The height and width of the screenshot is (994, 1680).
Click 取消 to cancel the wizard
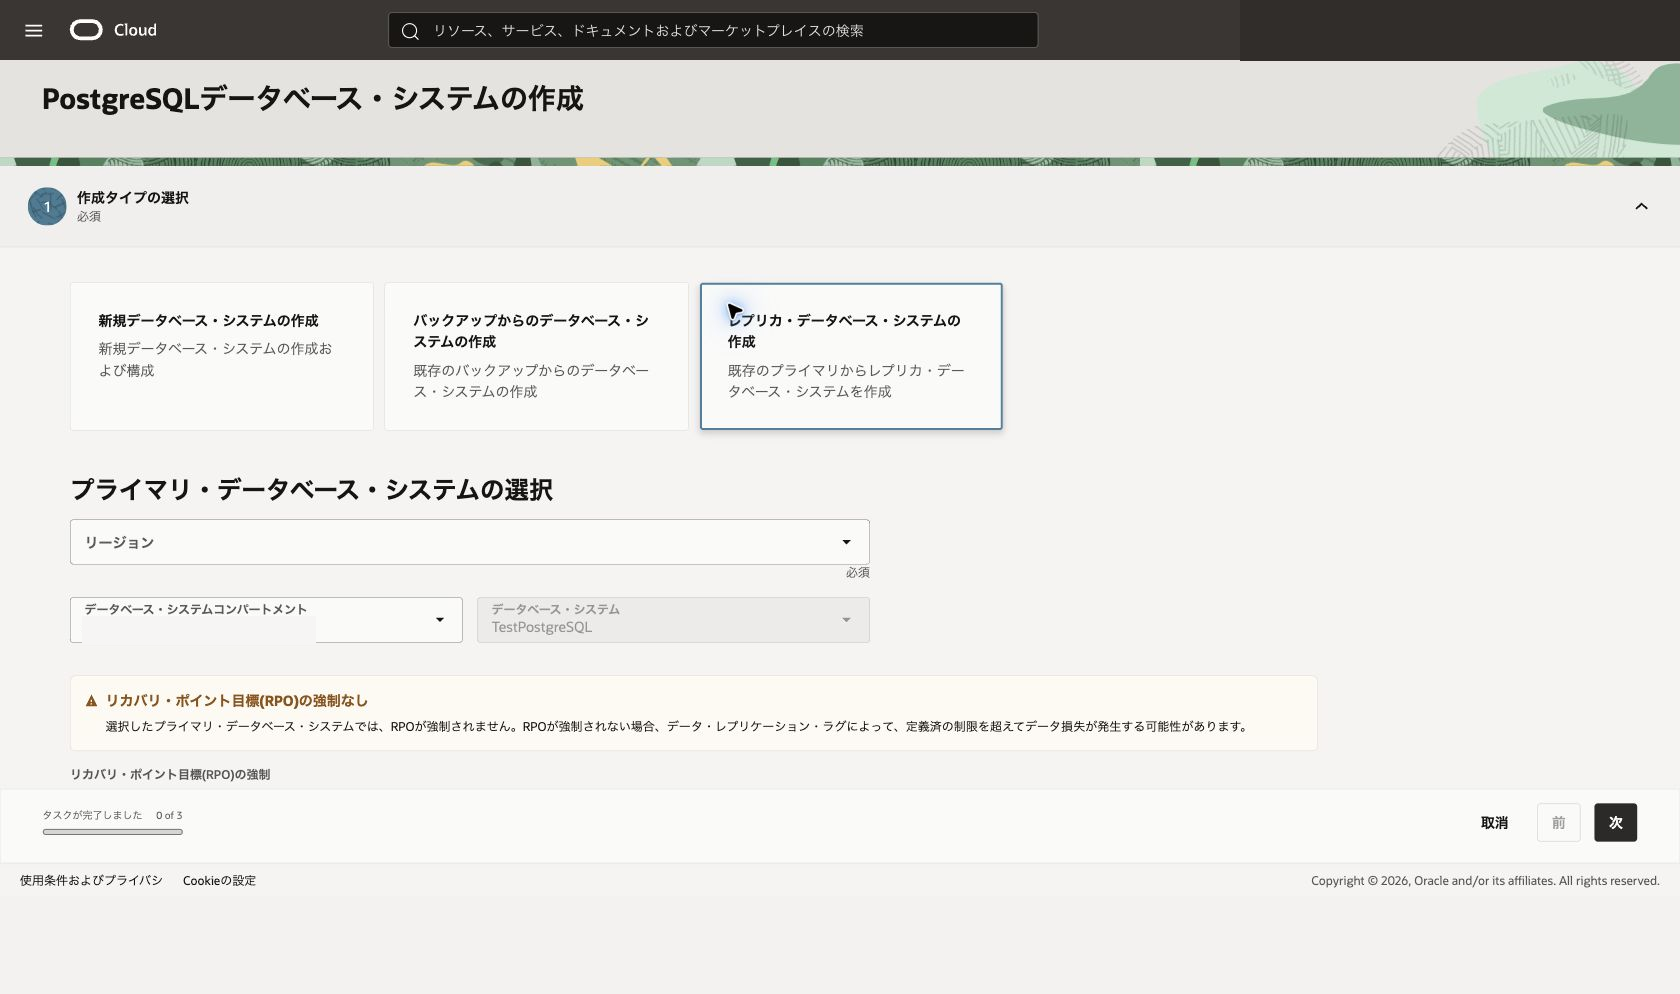[1494, 823]
